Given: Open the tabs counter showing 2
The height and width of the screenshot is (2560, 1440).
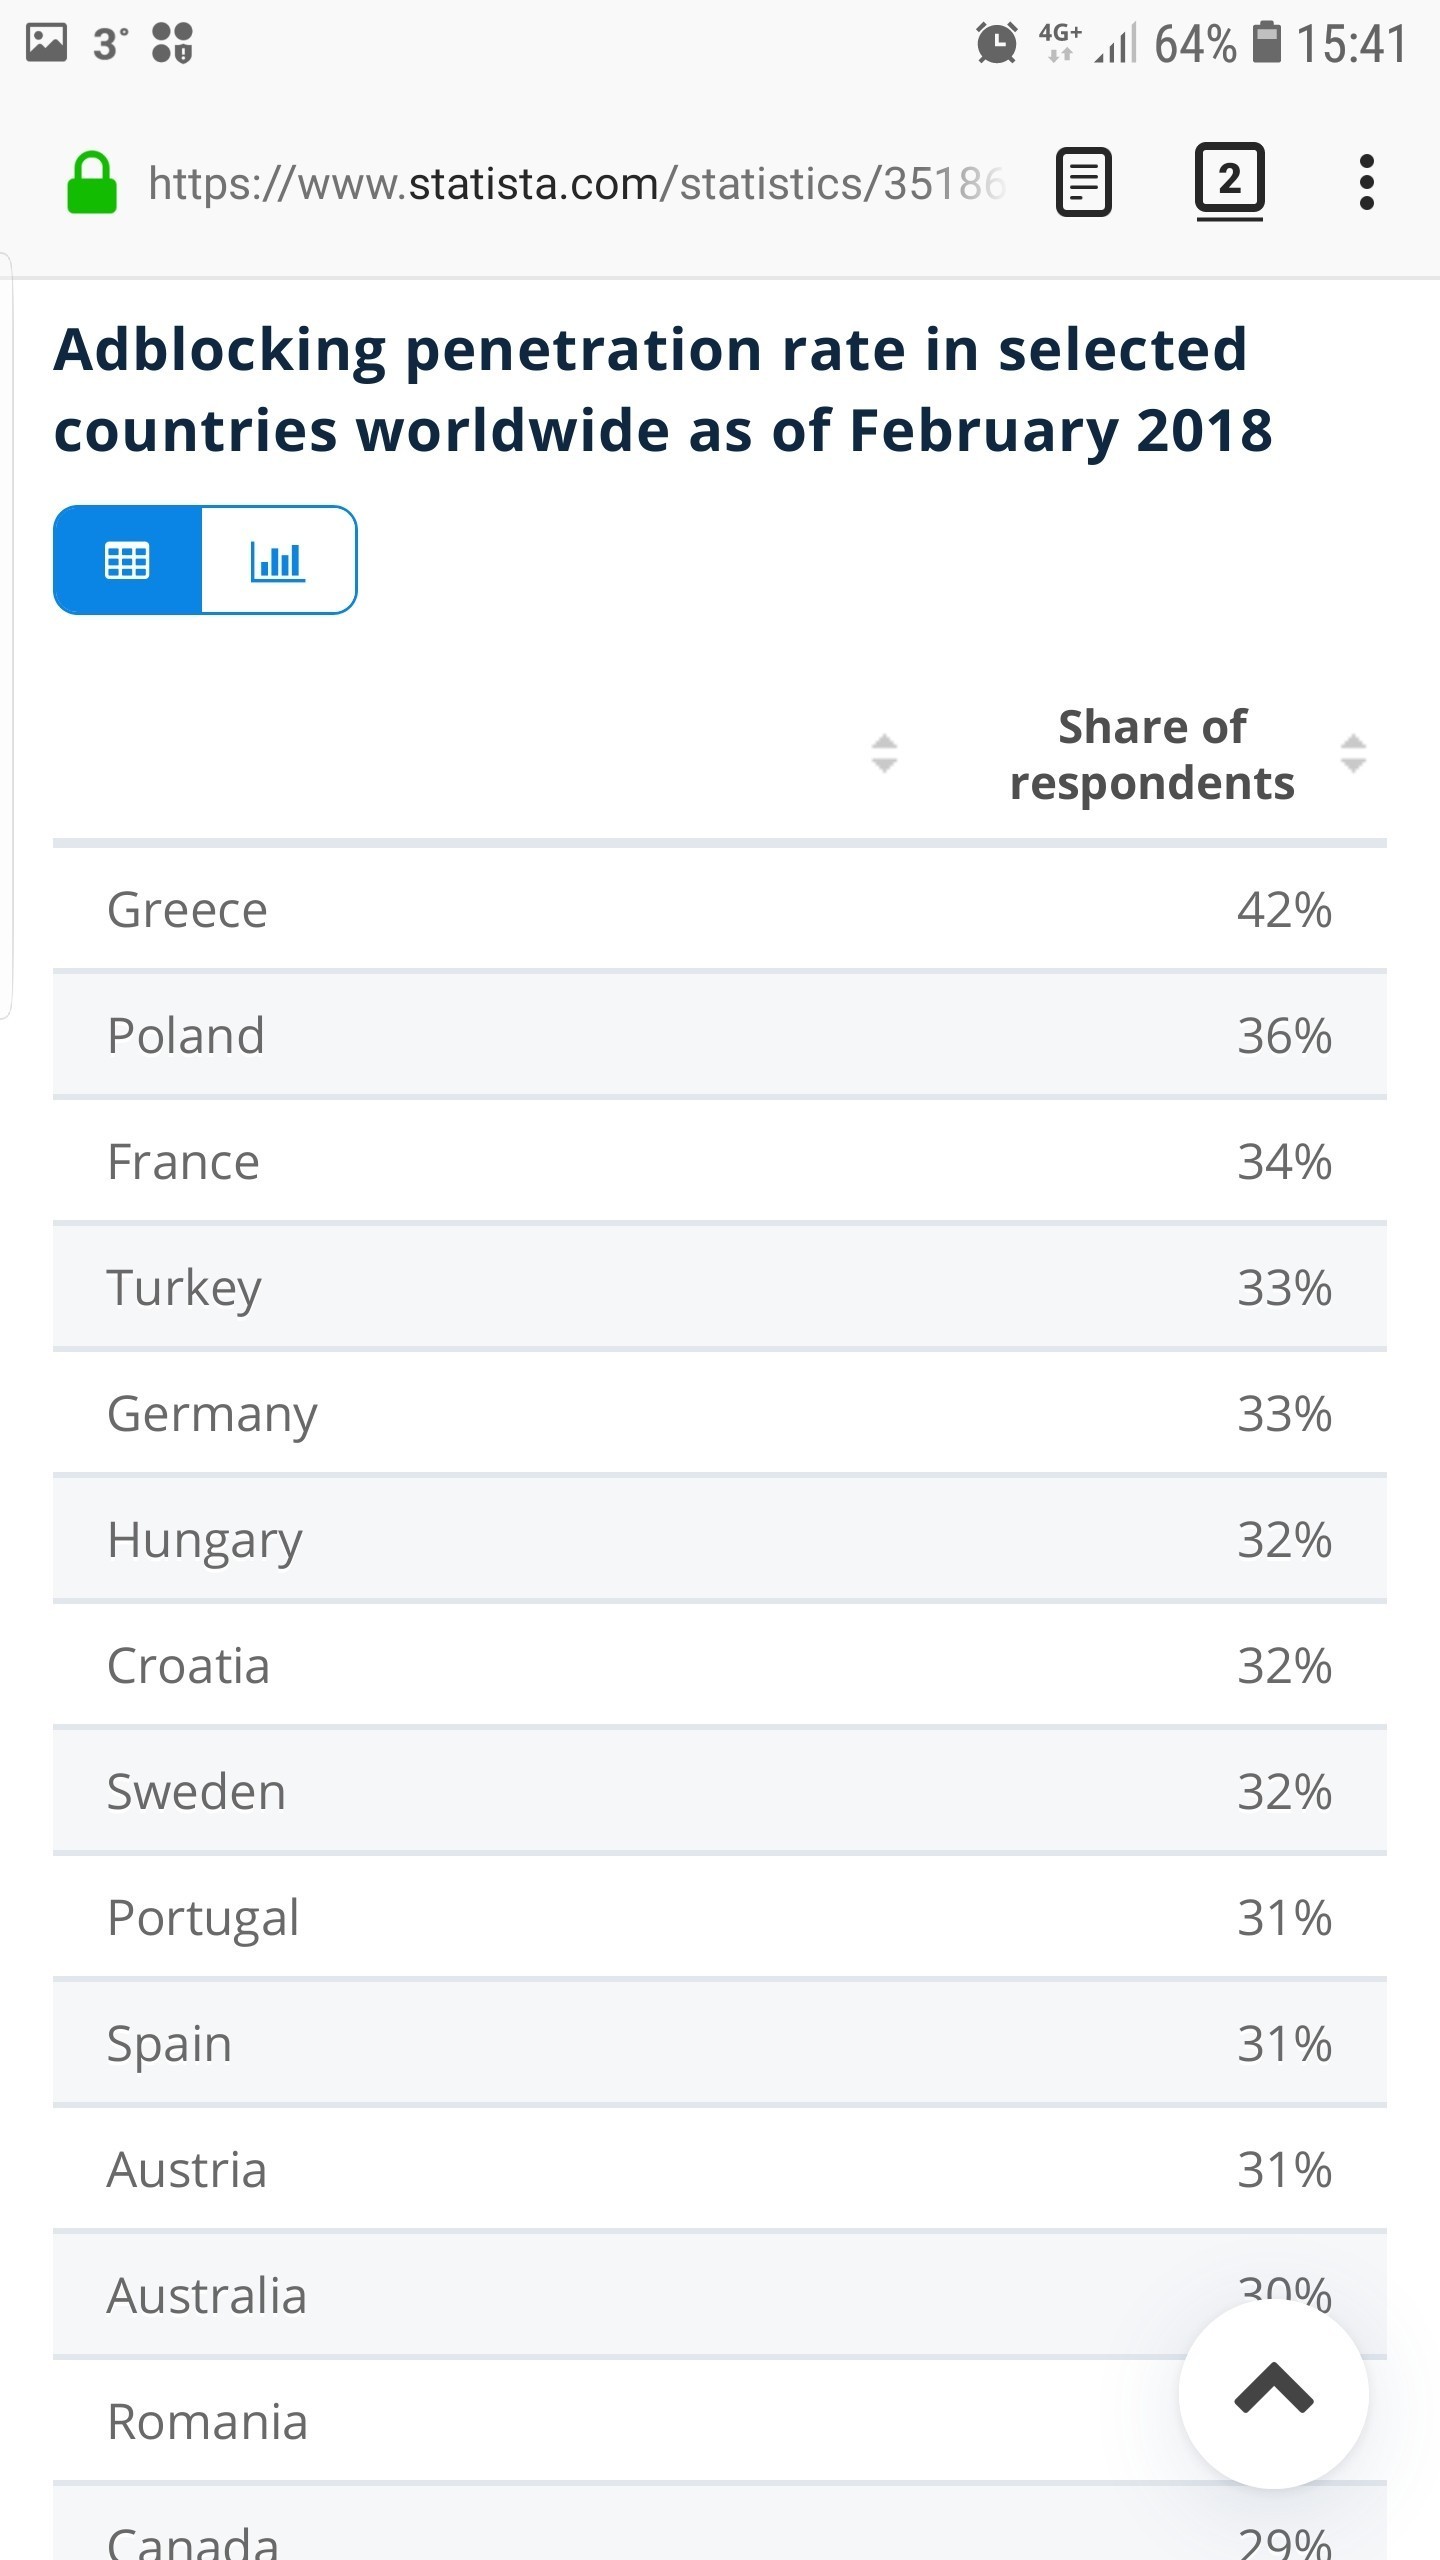Looking at the screenshot, I should coord(1229,181).
